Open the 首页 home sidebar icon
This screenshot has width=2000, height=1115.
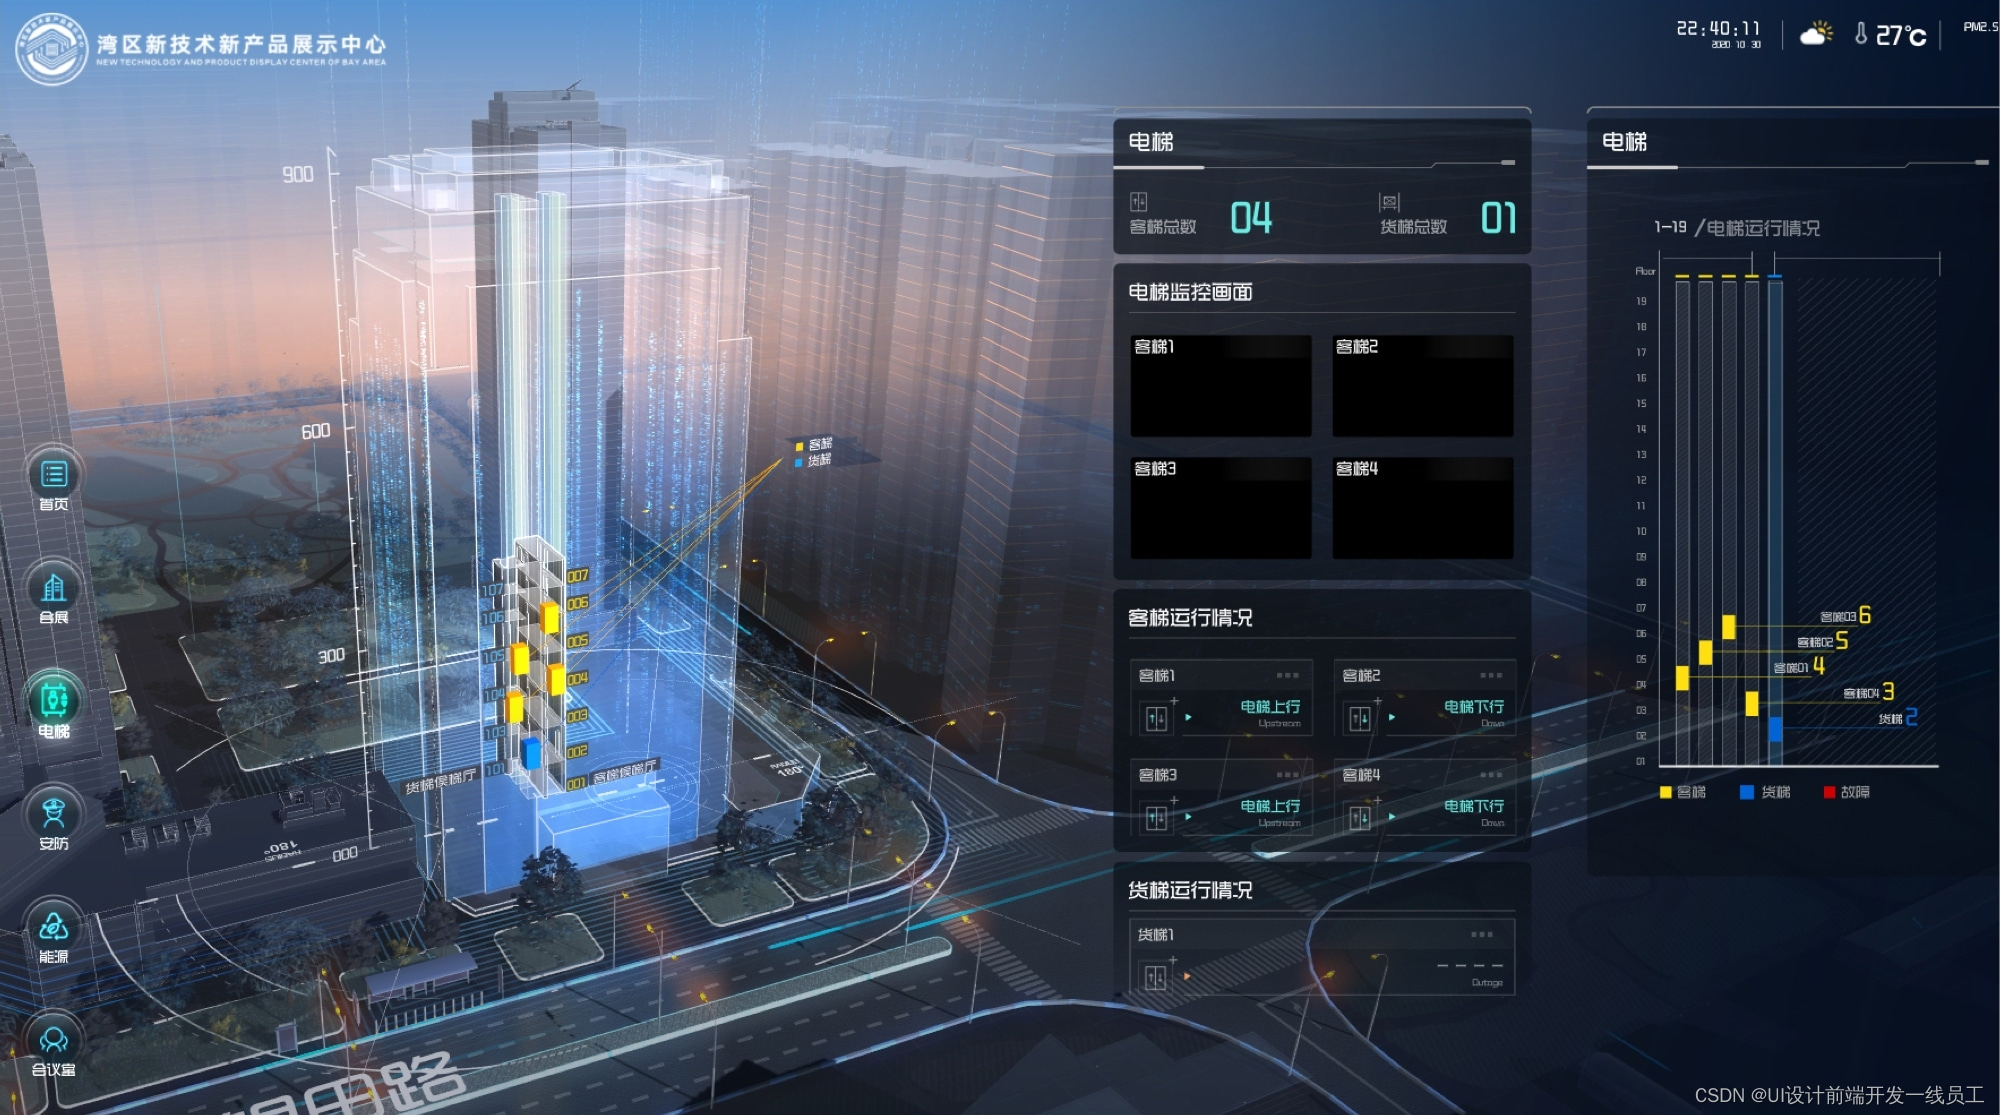pos(54,475)
